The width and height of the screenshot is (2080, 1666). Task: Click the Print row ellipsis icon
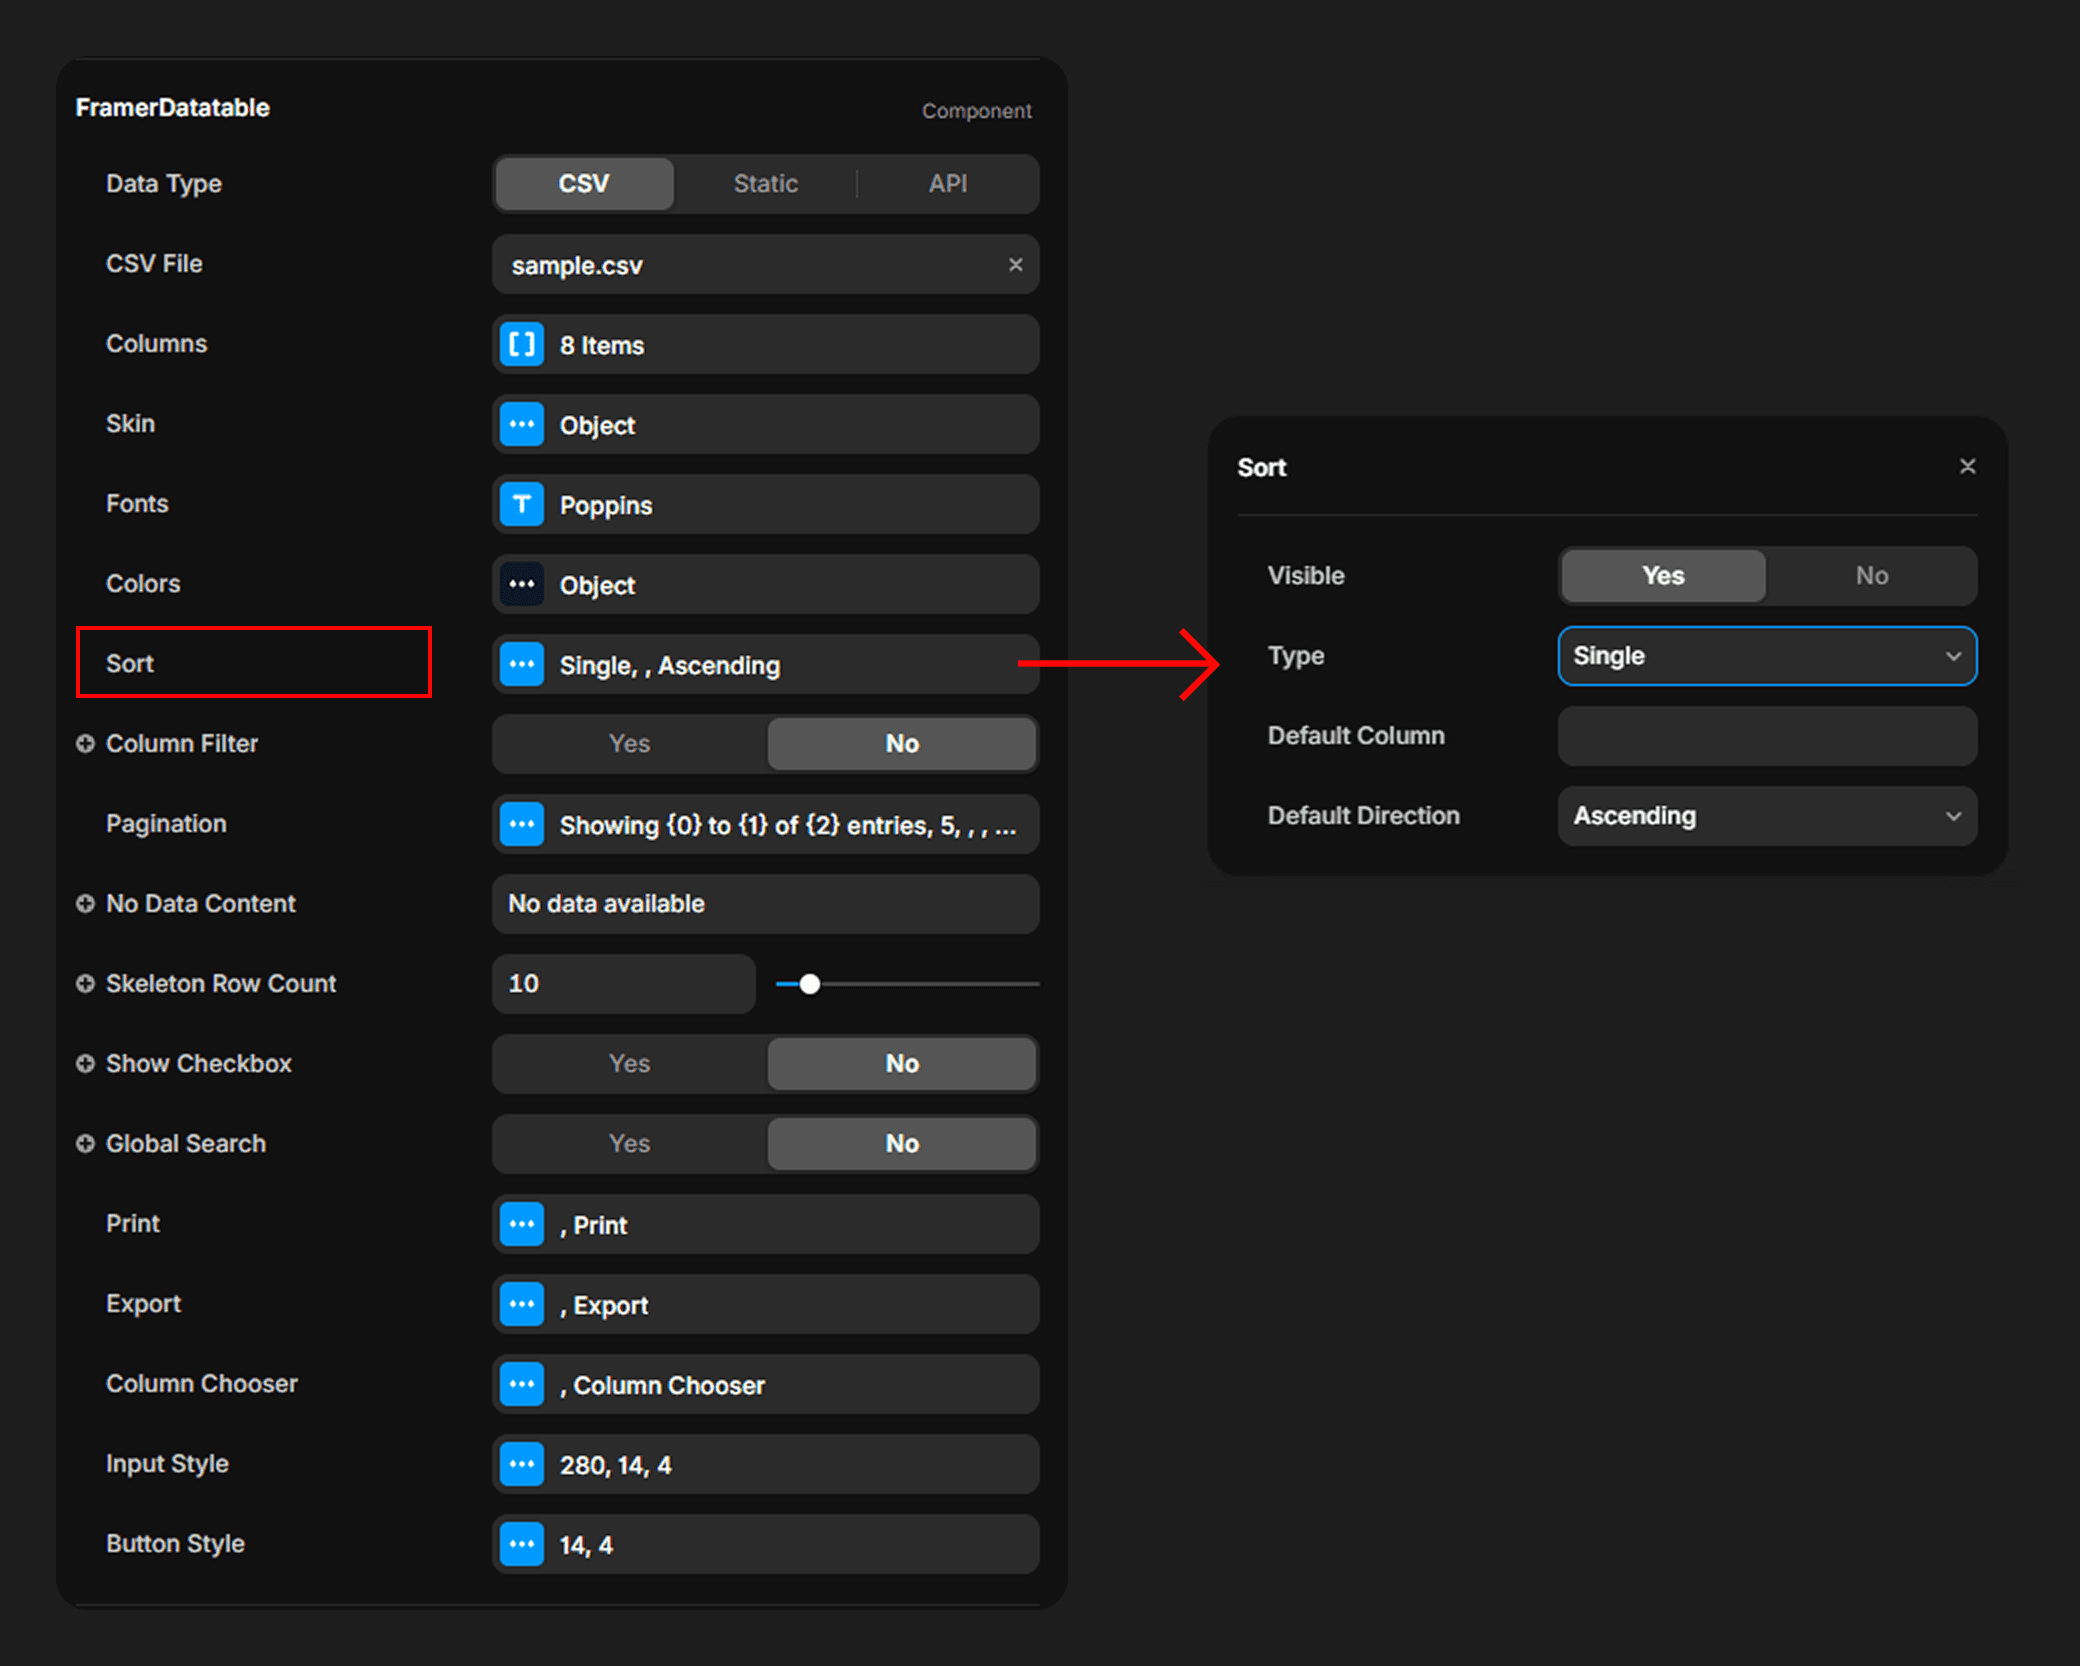[x=521, y=1224]
